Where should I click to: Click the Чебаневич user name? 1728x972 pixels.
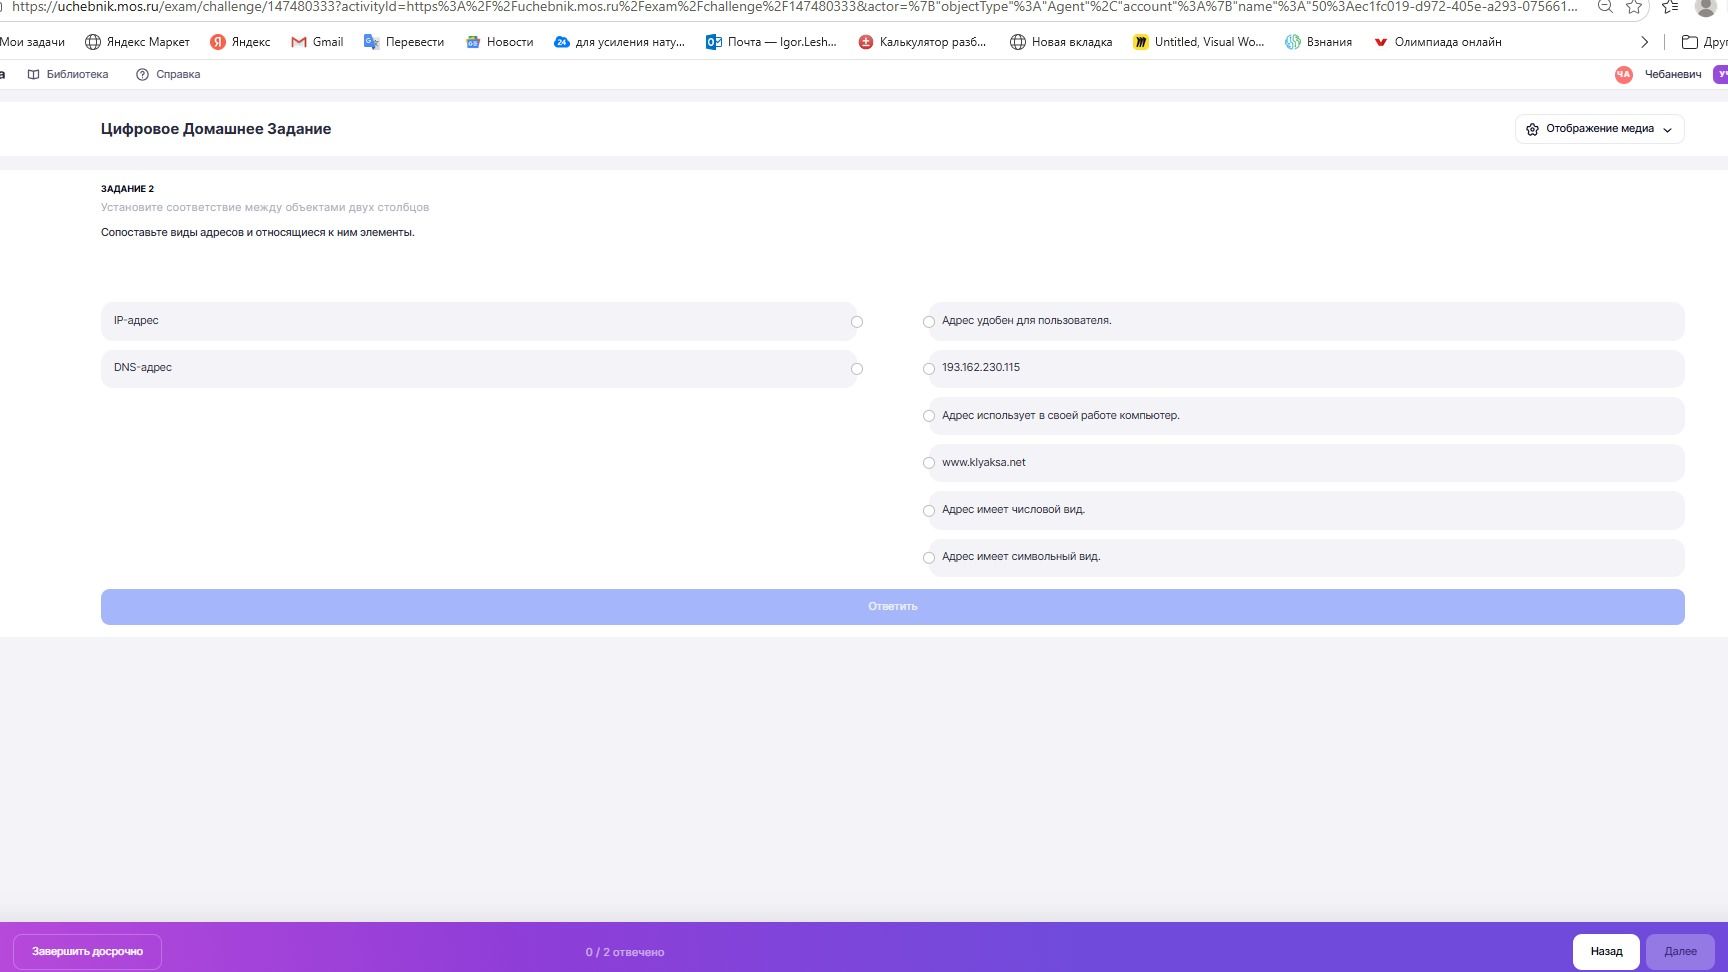[x=1672, y=75]
